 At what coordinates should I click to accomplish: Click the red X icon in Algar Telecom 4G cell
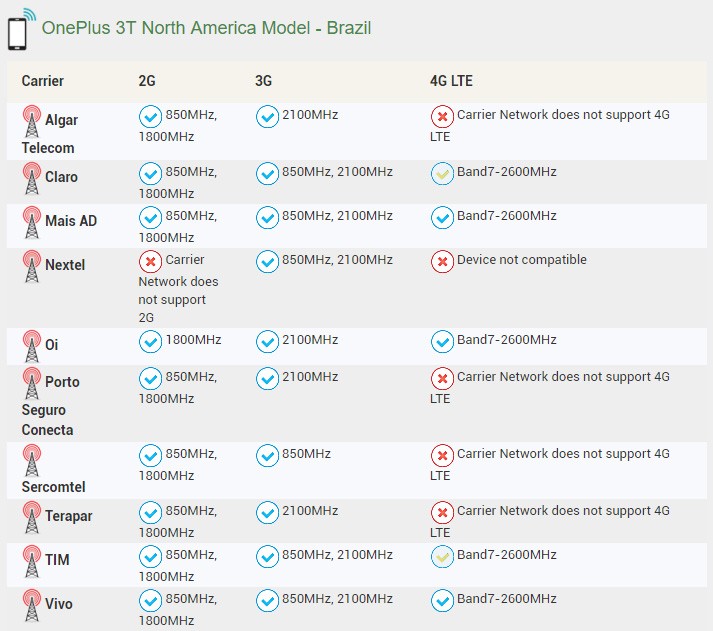[442, 117]
